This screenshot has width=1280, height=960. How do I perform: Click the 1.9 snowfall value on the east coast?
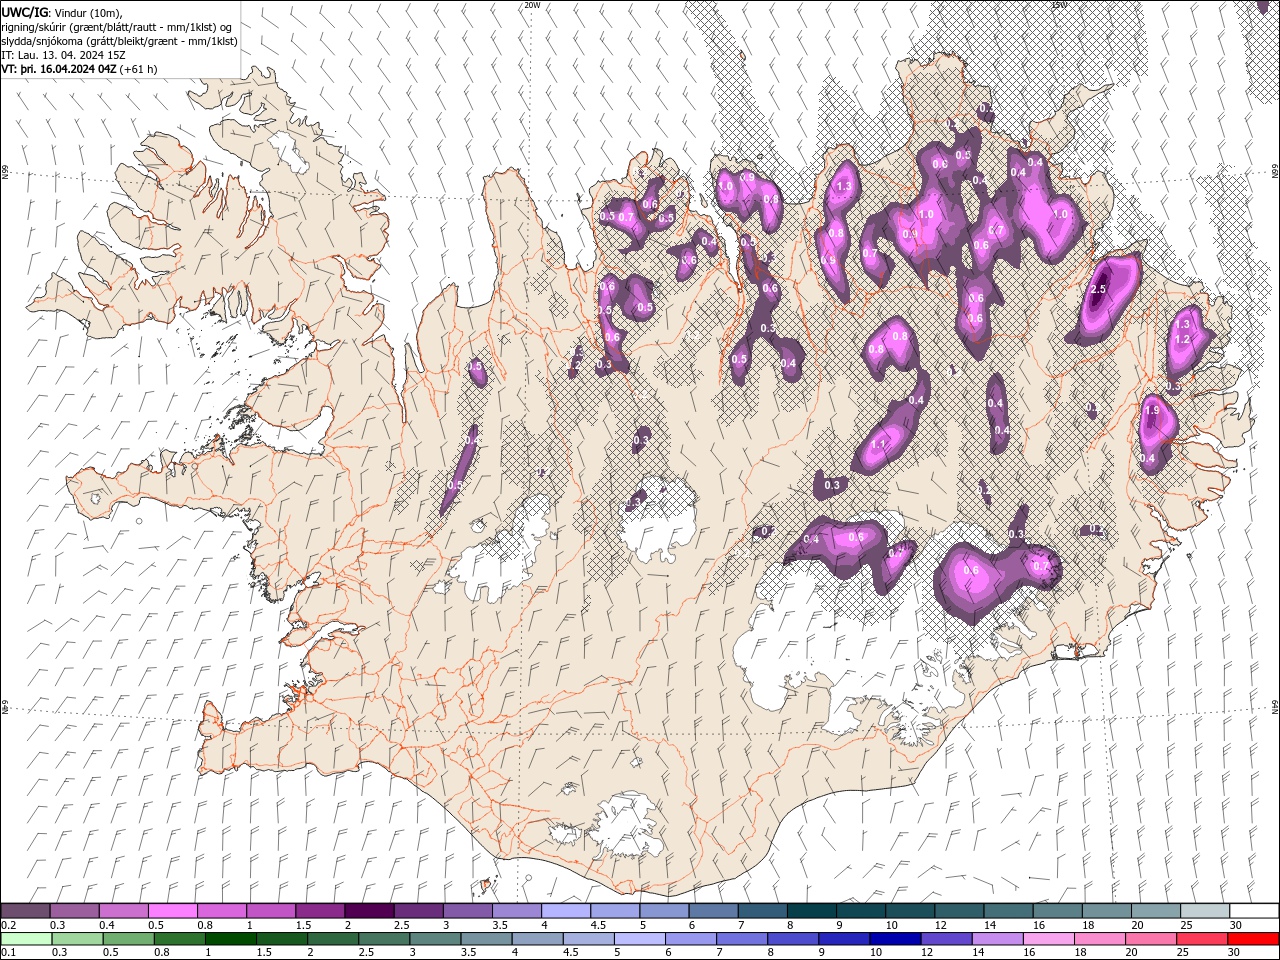click(1151, 410)
